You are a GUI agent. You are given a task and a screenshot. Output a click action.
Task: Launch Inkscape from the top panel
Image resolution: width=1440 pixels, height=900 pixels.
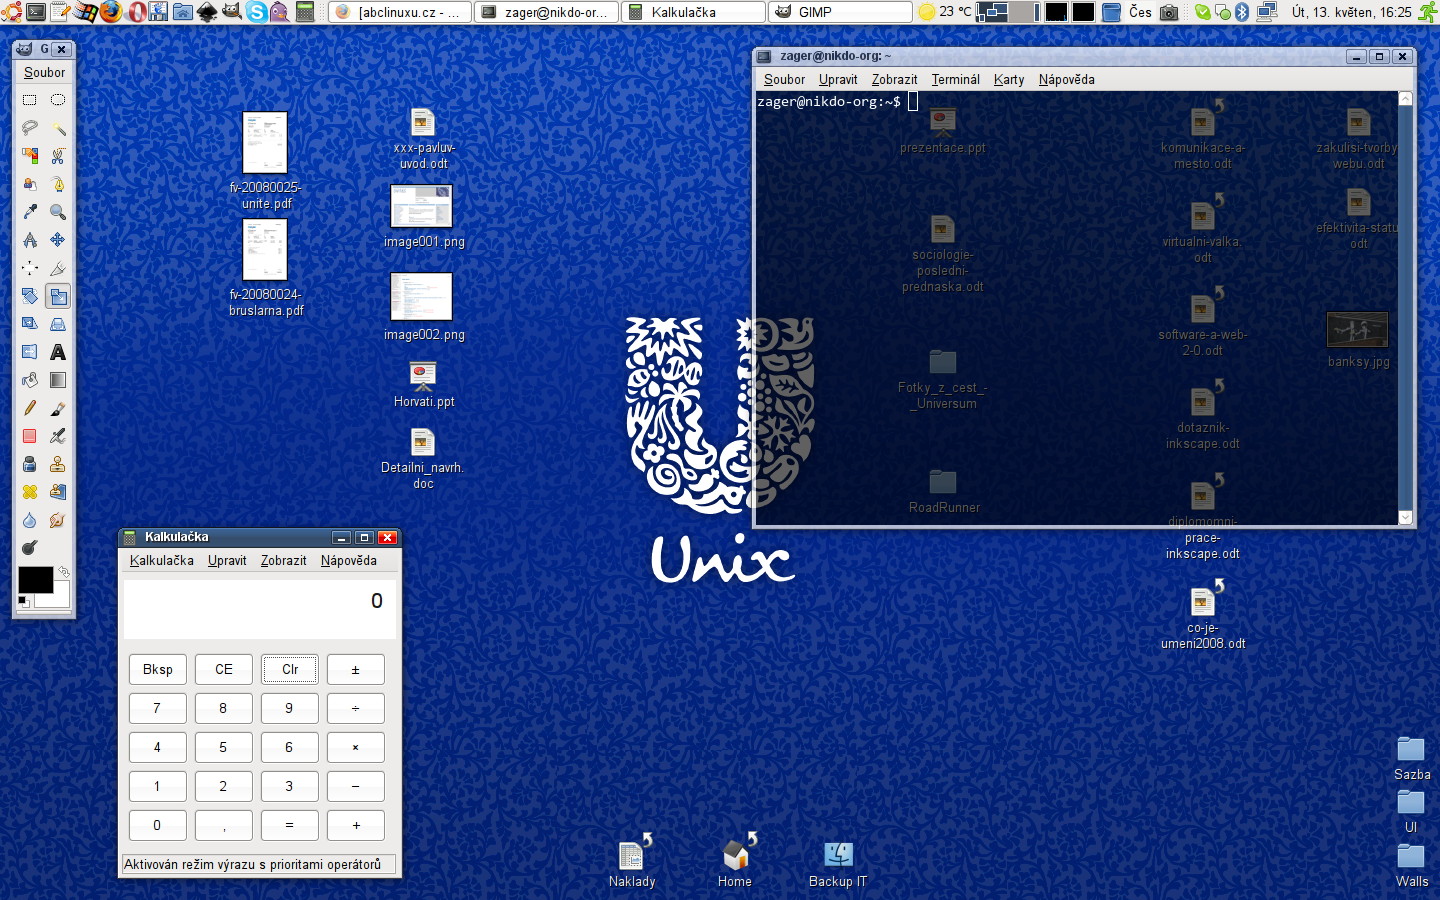coord(207,12)
